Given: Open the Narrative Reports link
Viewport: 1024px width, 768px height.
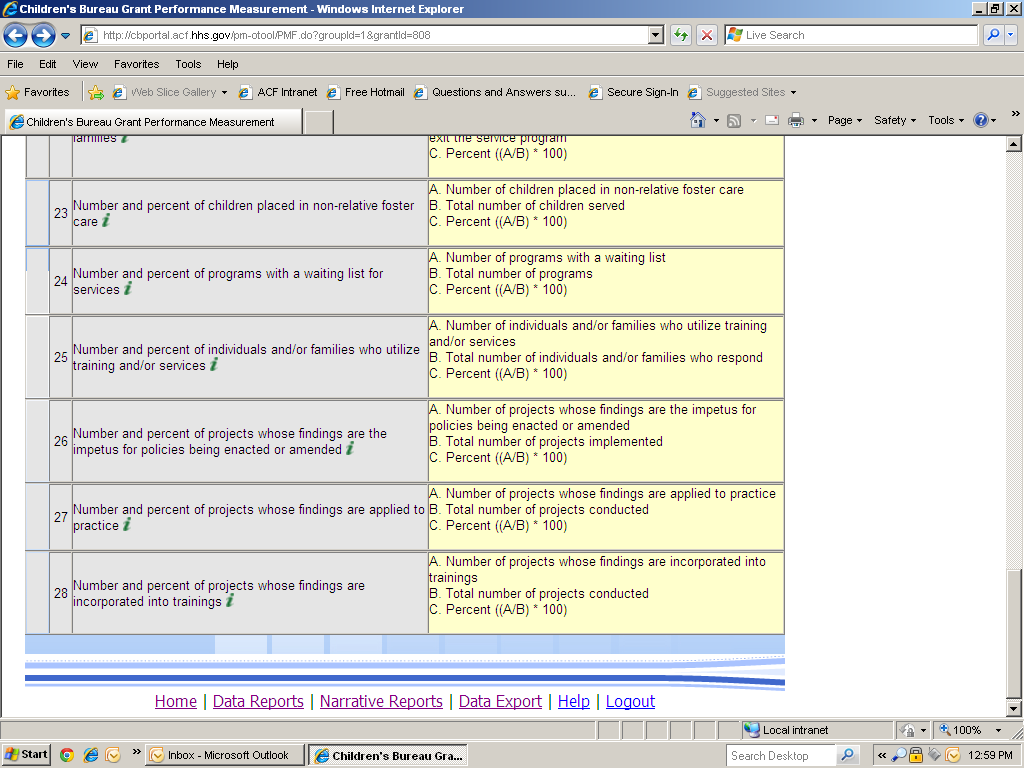Looking at the screenshot, I should (381, 701).
